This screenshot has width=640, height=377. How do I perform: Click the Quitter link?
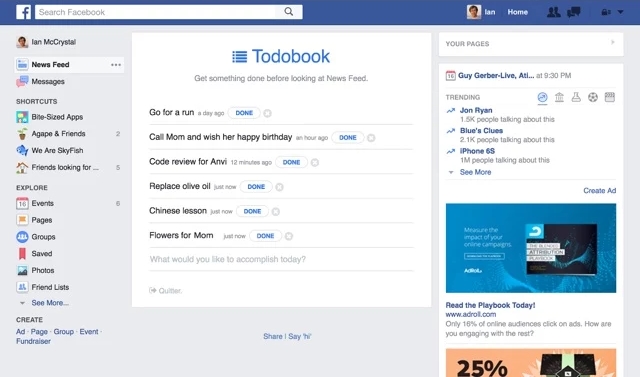[x=166, y=291]
